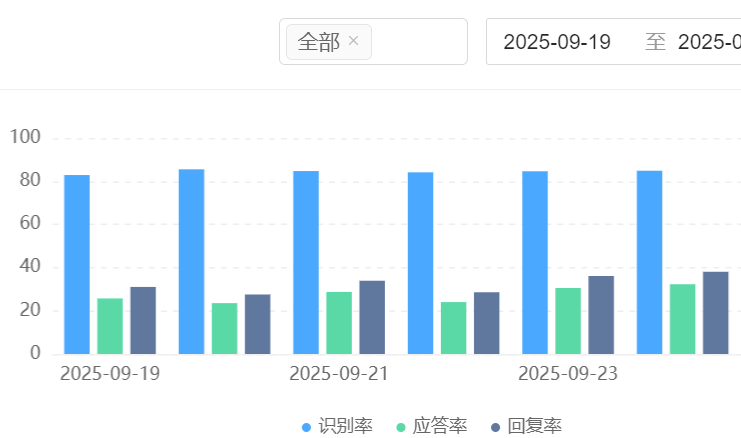
Task: Select the green 应答率 bar for 2025-09-21
Action: click(339, 323)
